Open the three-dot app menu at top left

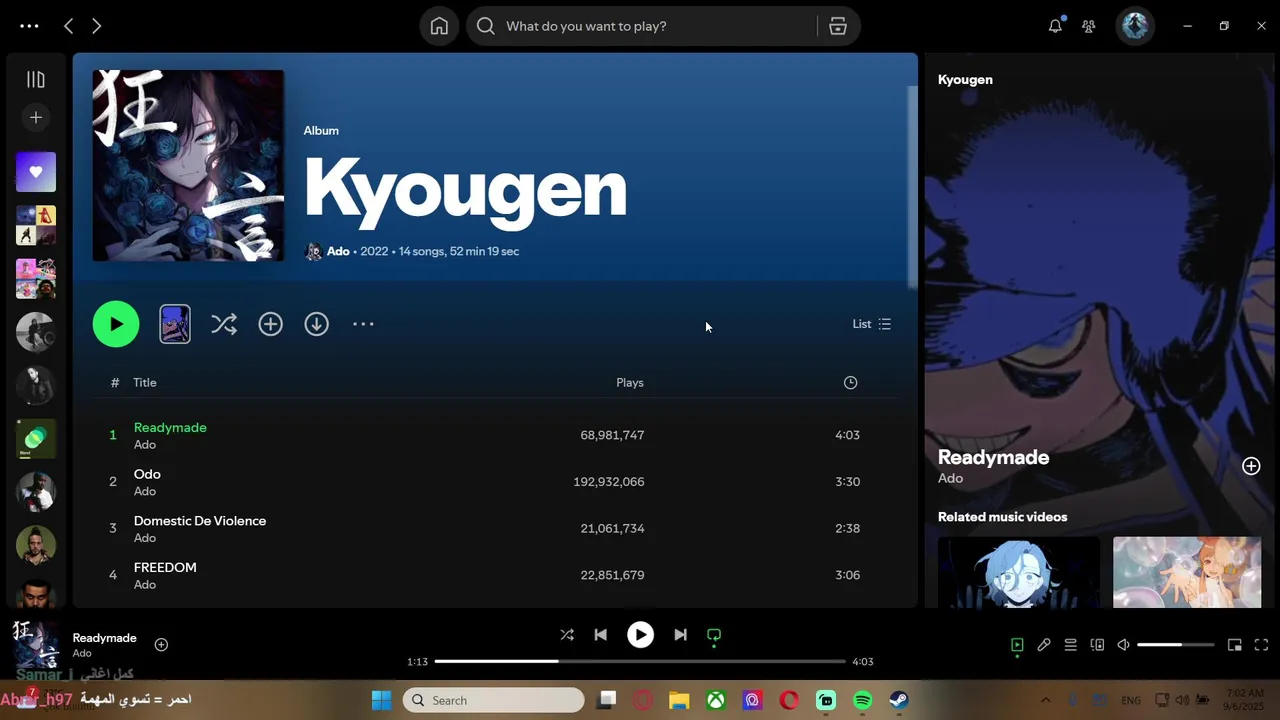pyautogui.click(x=29, y=26)
